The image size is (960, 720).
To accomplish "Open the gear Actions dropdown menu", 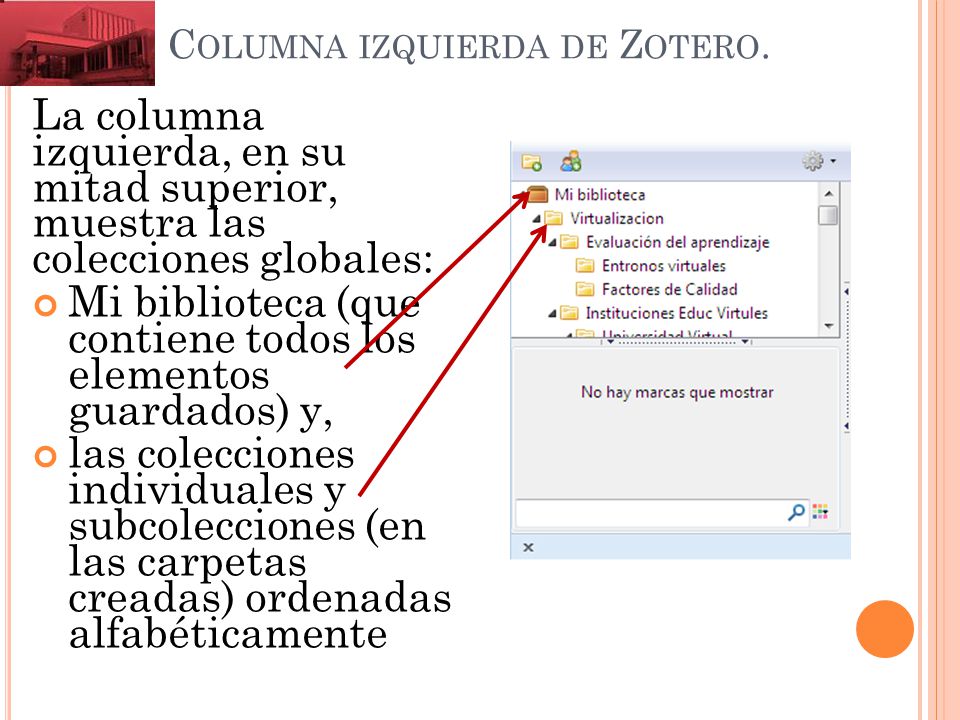I will tap(819, 161).
